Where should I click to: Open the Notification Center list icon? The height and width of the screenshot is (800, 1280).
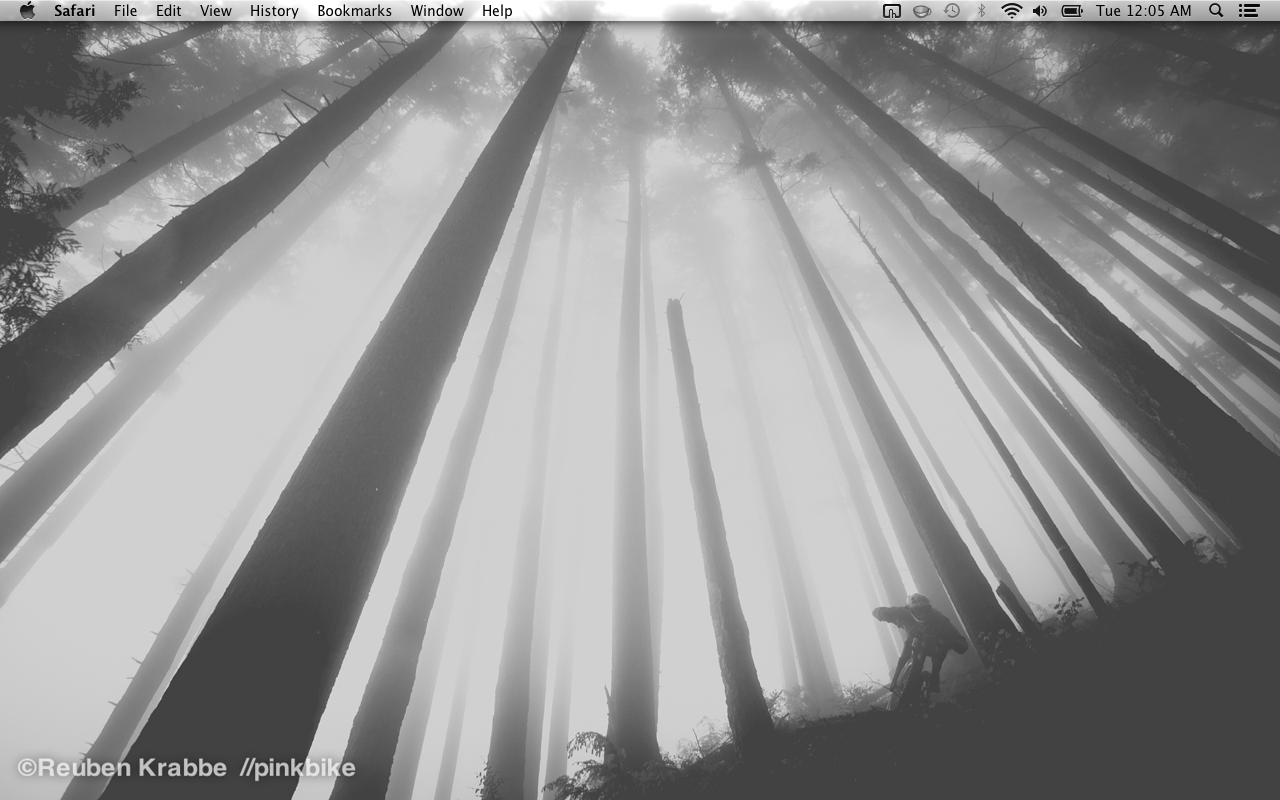pos(1248,11)
